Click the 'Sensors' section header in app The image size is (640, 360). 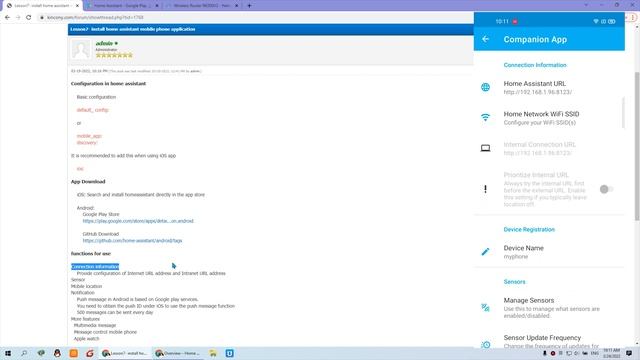point(514,282)
